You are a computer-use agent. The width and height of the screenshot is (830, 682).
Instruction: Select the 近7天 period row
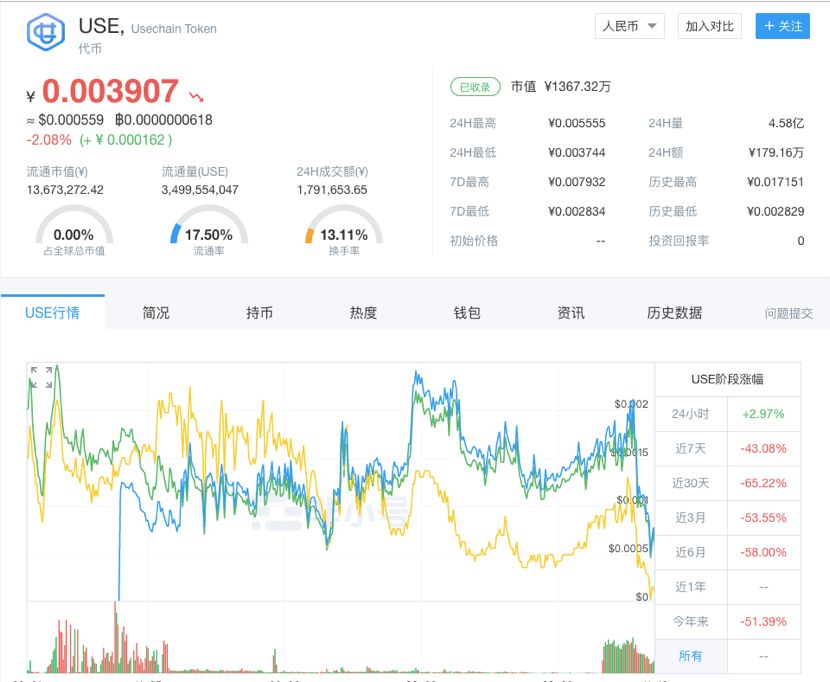(727, 448)
